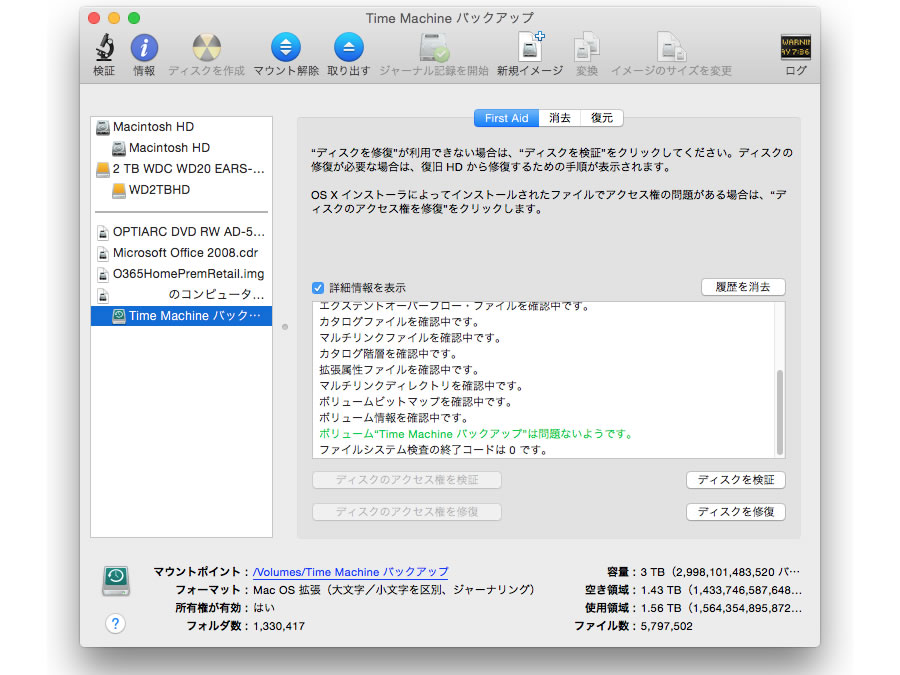Select the のコンピュータ disk image entry

pos(181,295)
